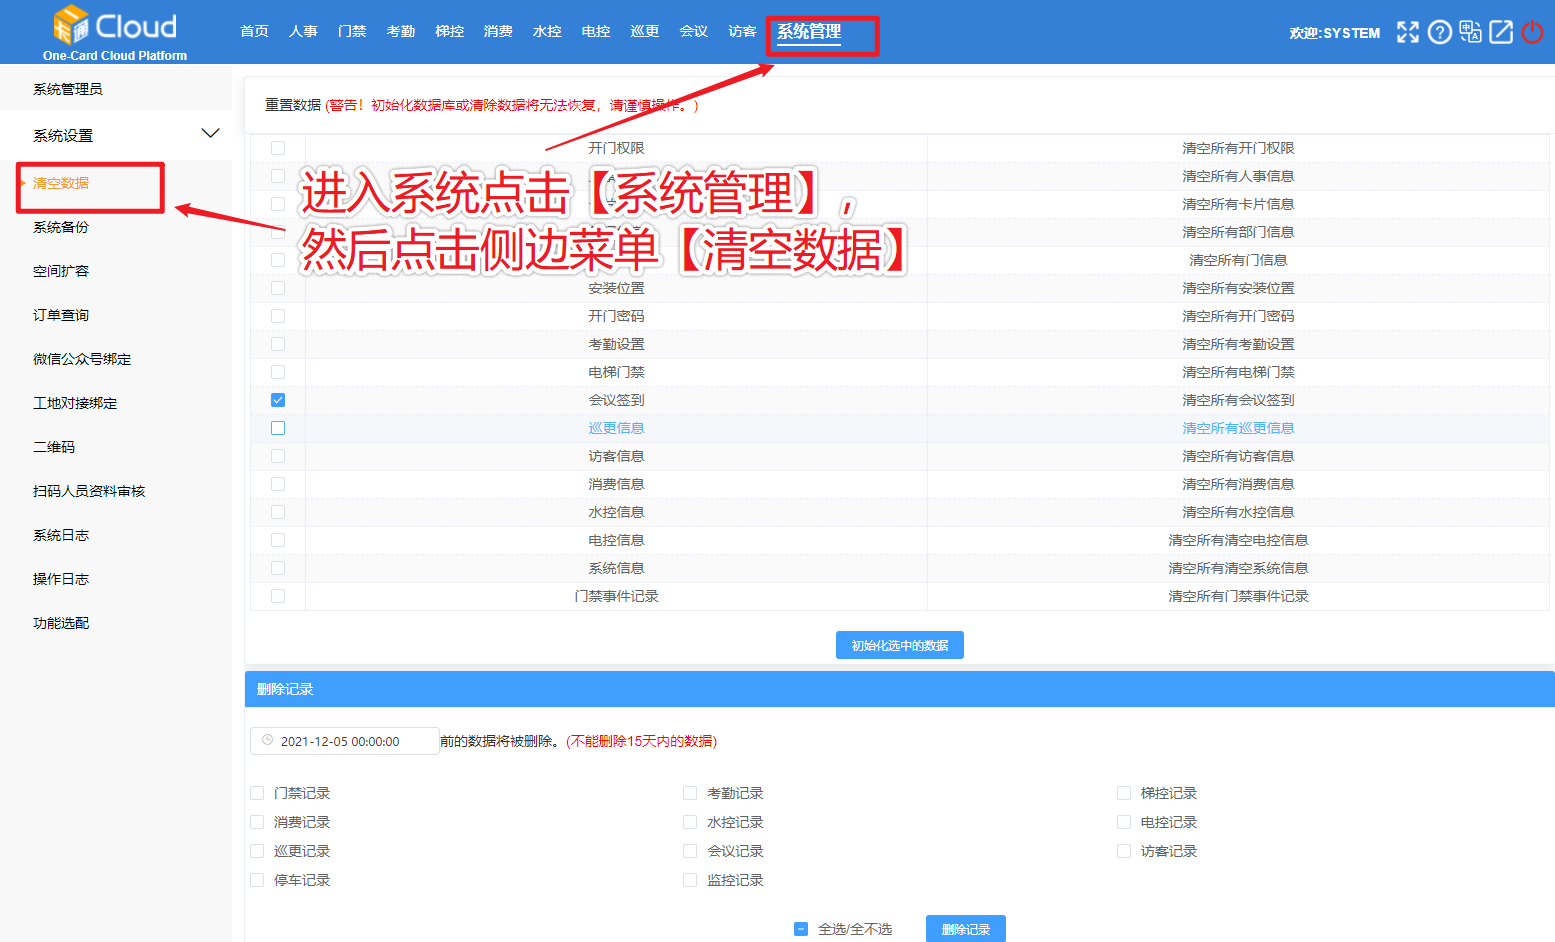
Task: Click the external link edit icon
Action: click(x=1501, y=32)
